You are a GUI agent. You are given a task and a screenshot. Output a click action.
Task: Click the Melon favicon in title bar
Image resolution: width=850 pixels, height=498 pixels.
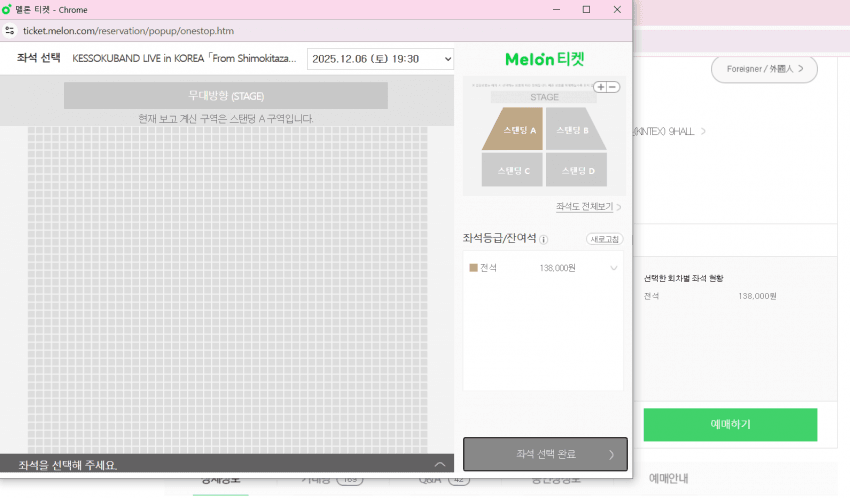(7, 9)
